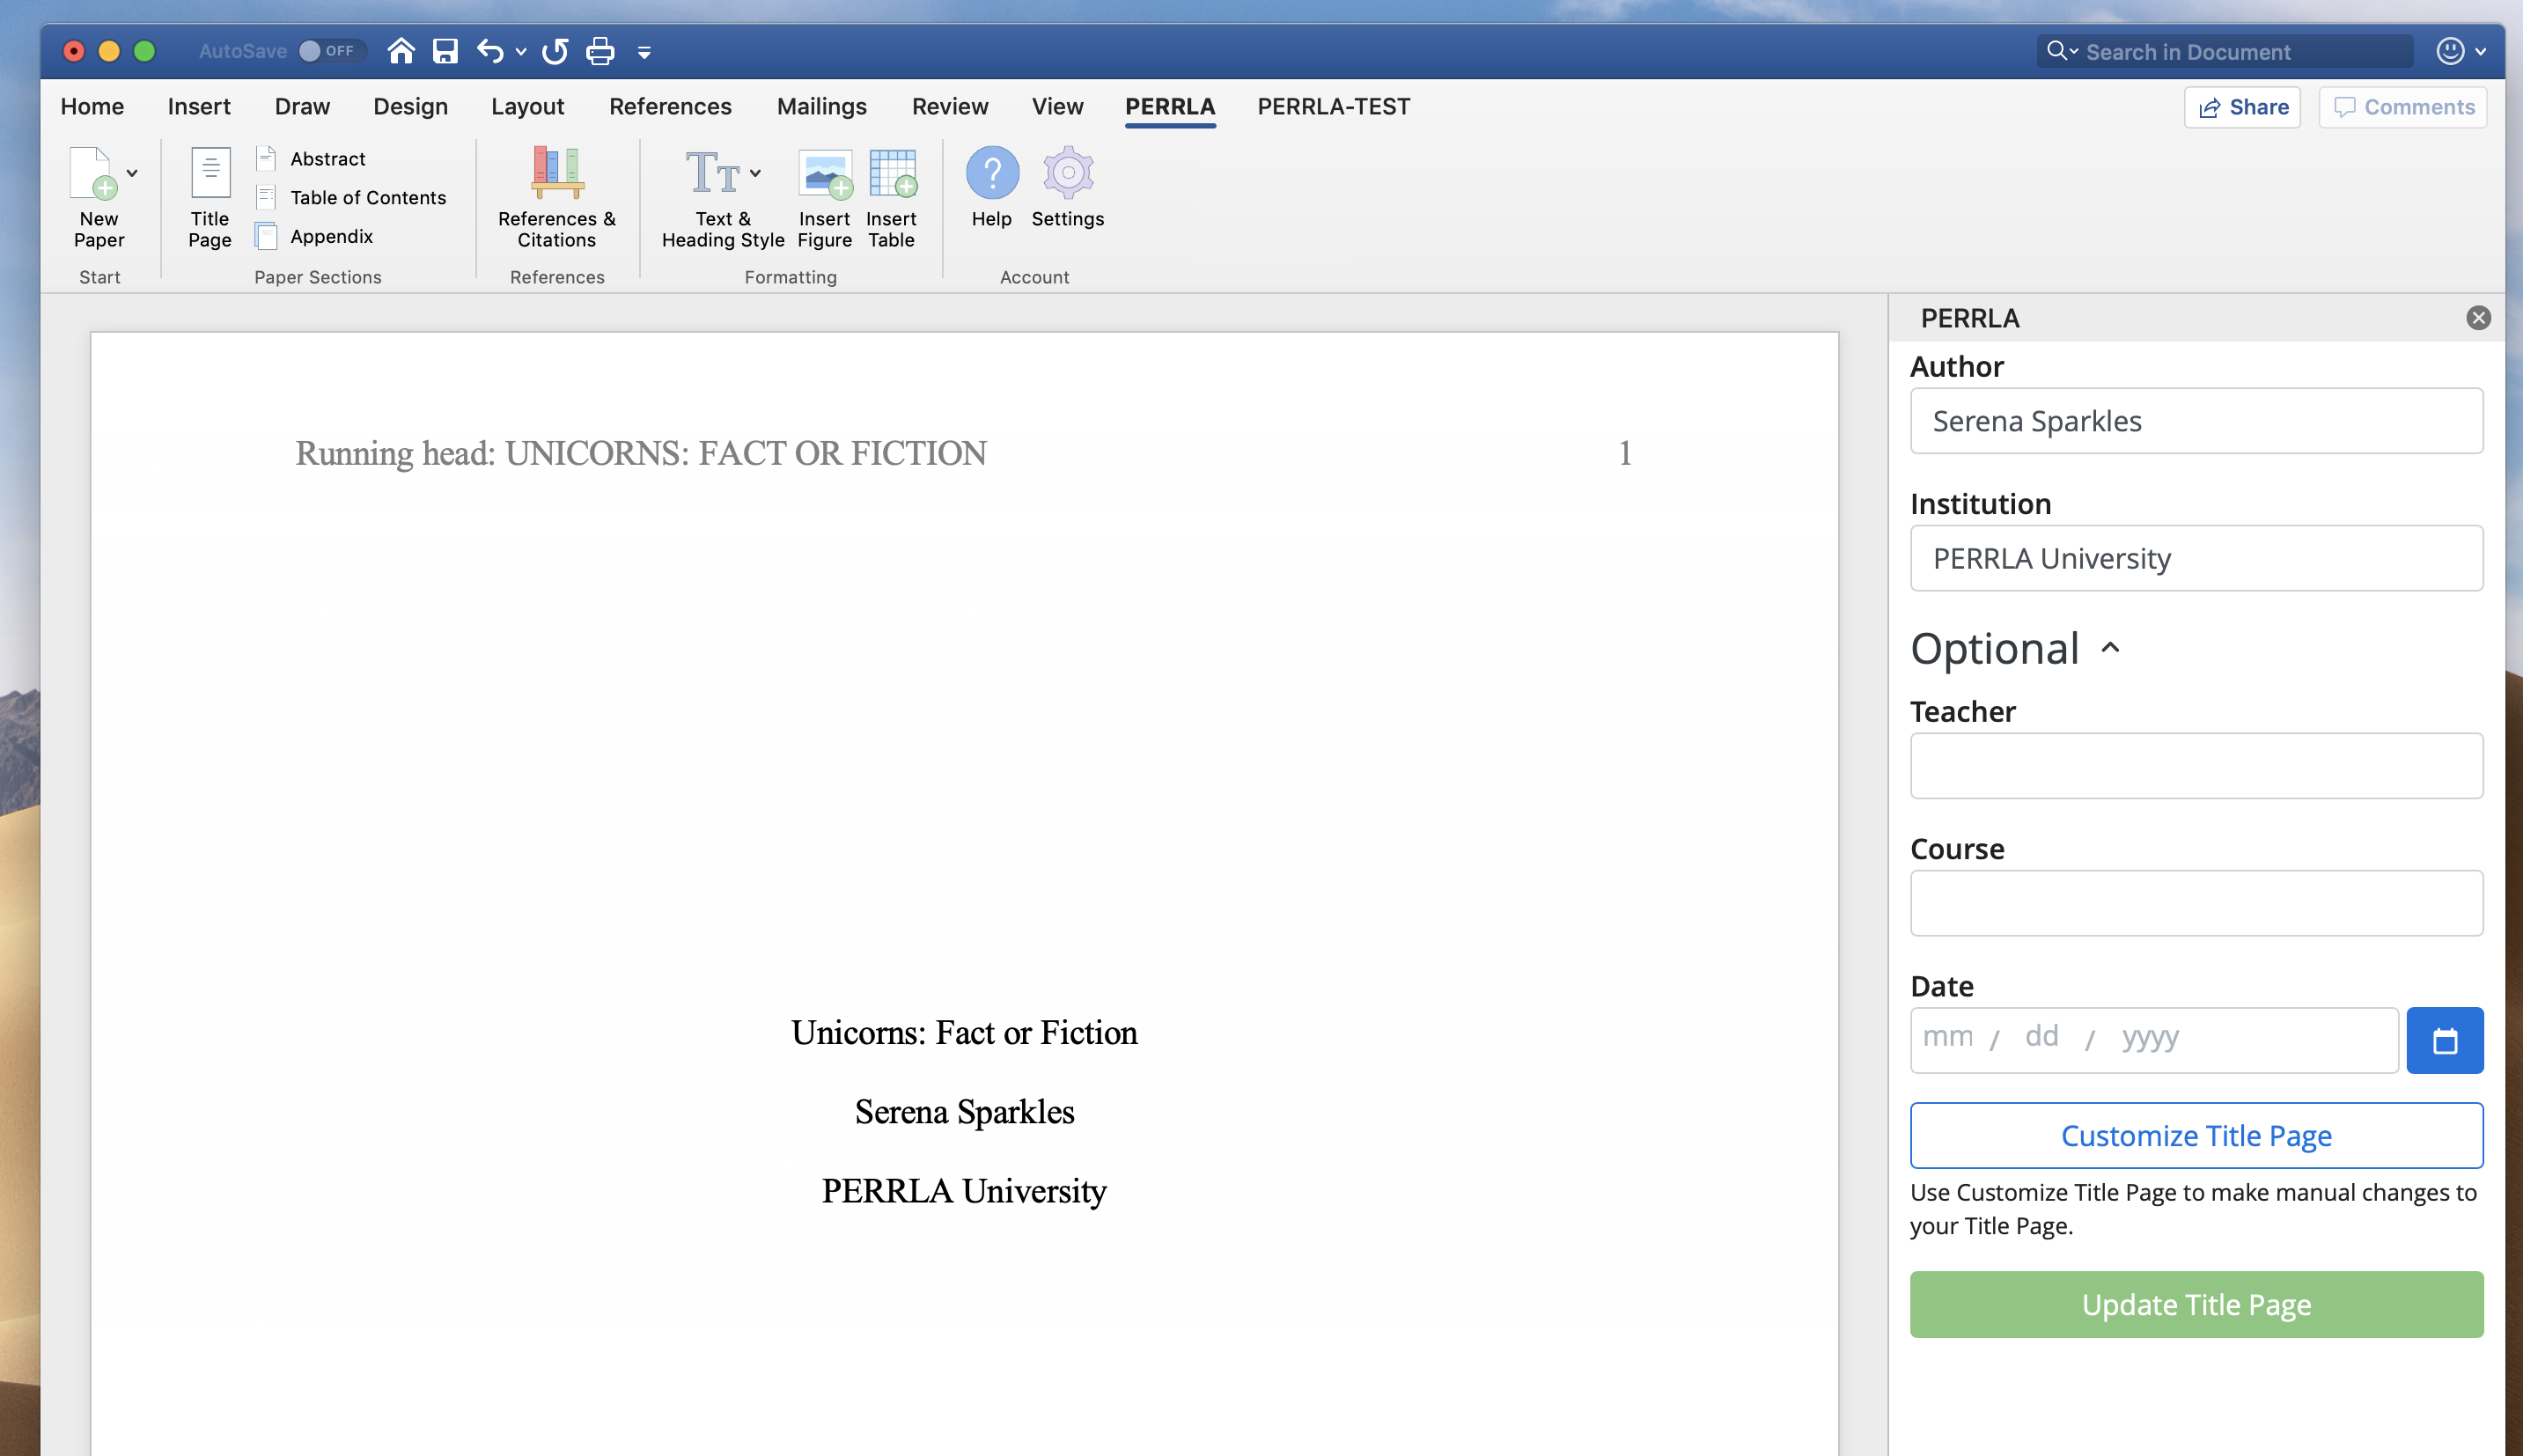Click Customize Title Page button
2523x1456 pixels.
[2195, 1135]
